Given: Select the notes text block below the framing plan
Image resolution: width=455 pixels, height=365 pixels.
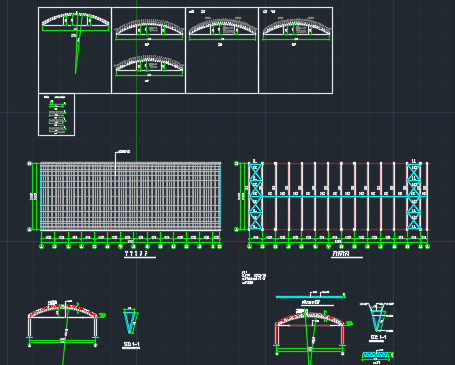Looking at the screenshot, I should 253,278.
